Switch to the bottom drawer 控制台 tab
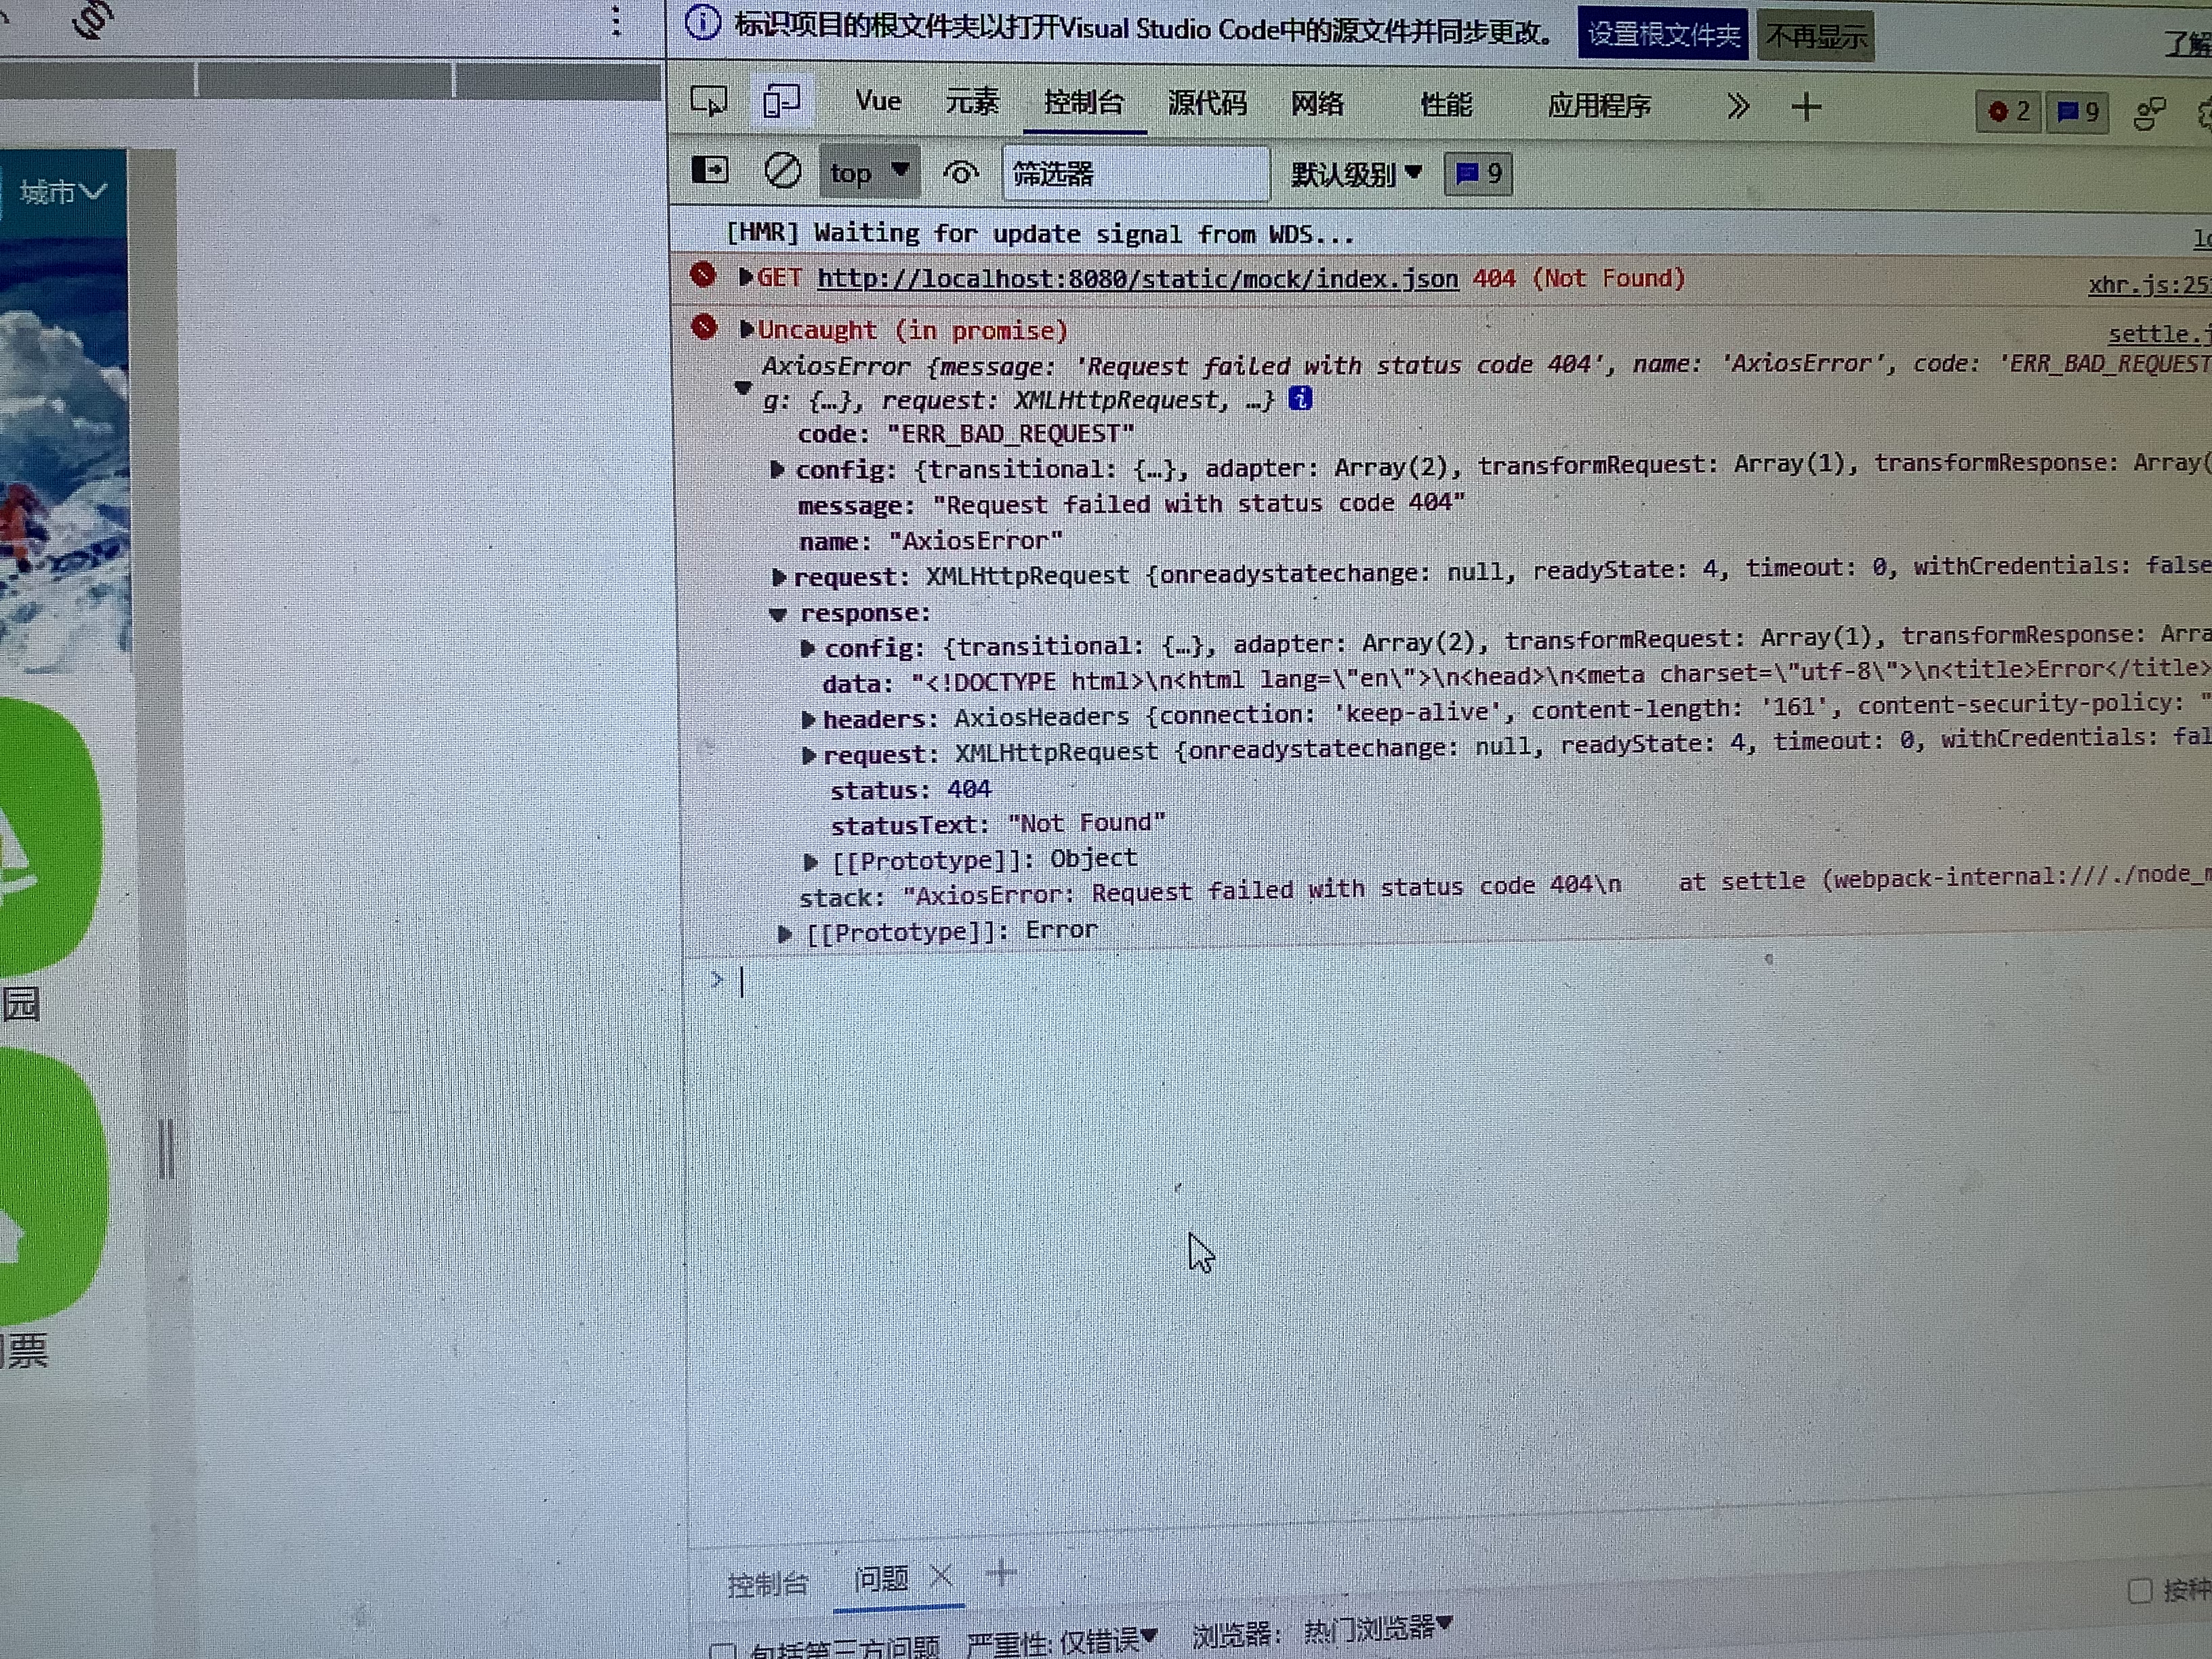2212x1659 pixels. 767,1584
